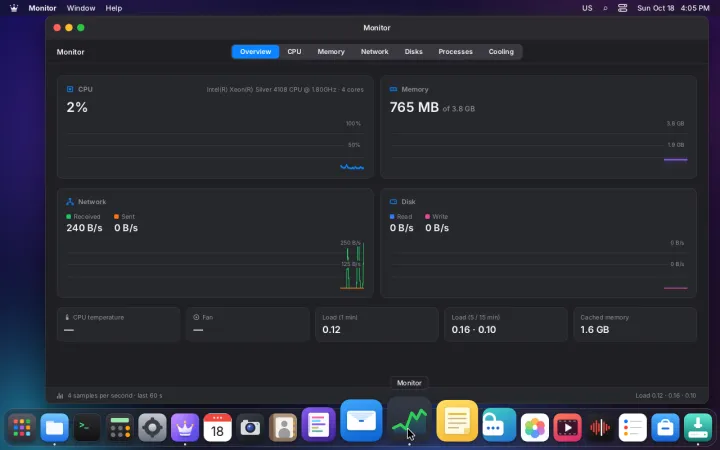Click the Load (1 min) 0.12 card

(x=377, y=325)
